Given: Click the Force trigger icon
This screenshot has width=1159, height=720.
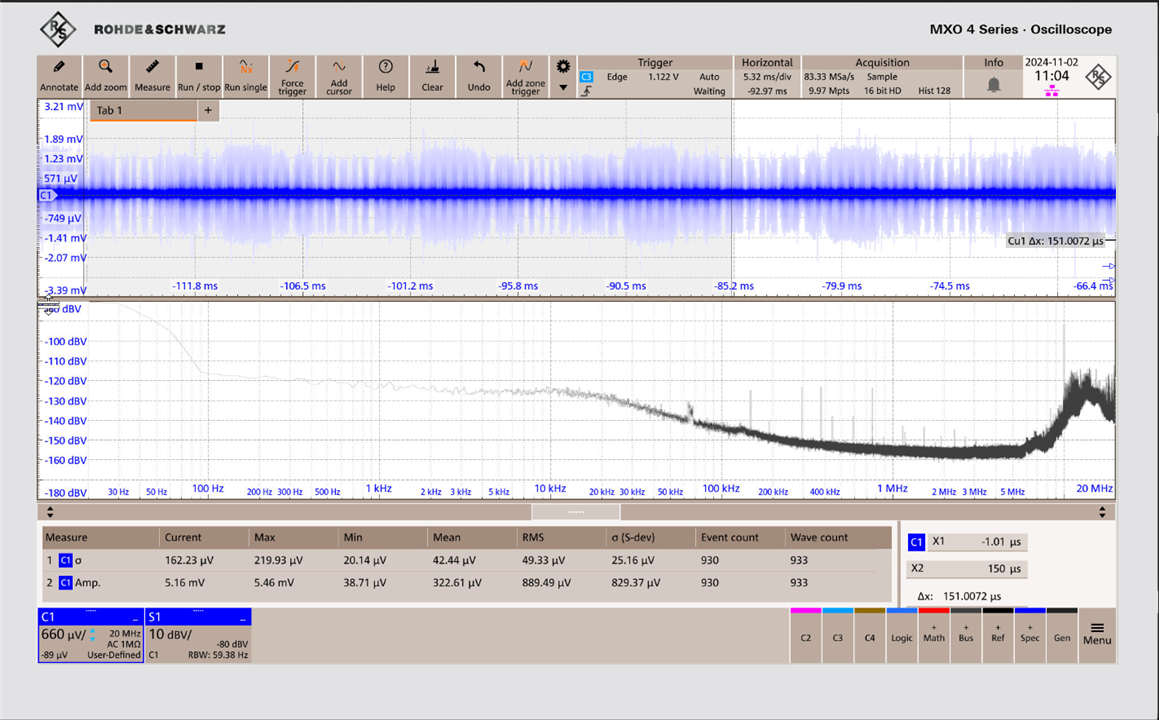Looking at the screenshot, I should pyautogui.click(x=292, y=76).
